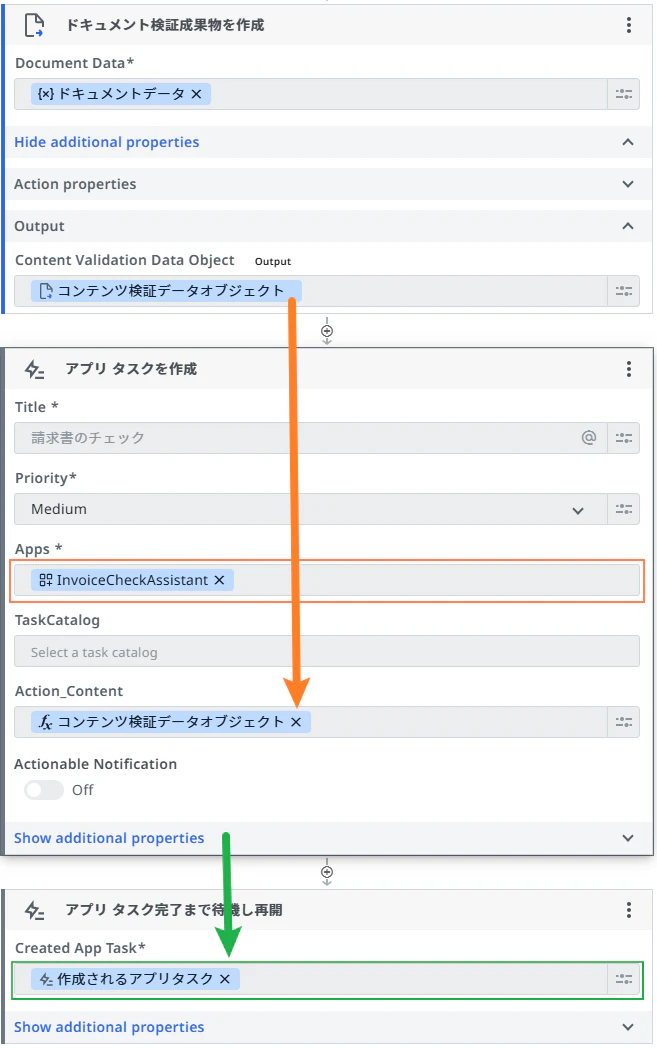Click the @ mention icon in Title field
Viewport: 657px width, 1048px height.
tap(588, 438)
